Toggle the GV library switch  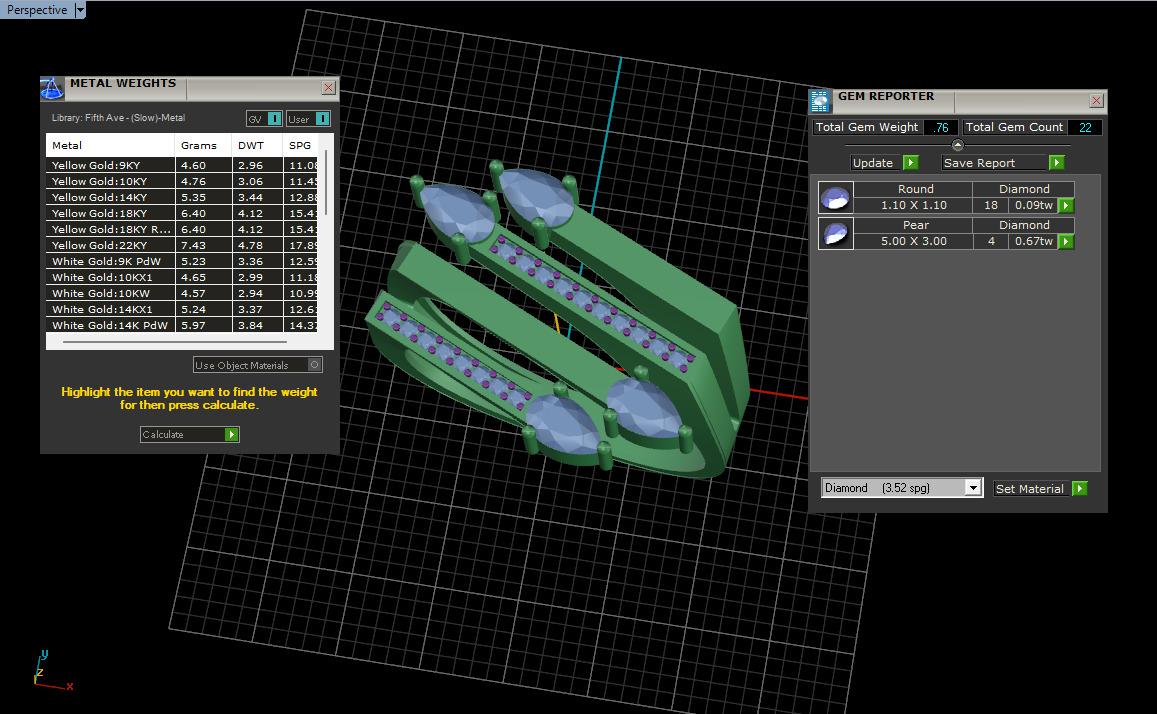tap(274, 119)
